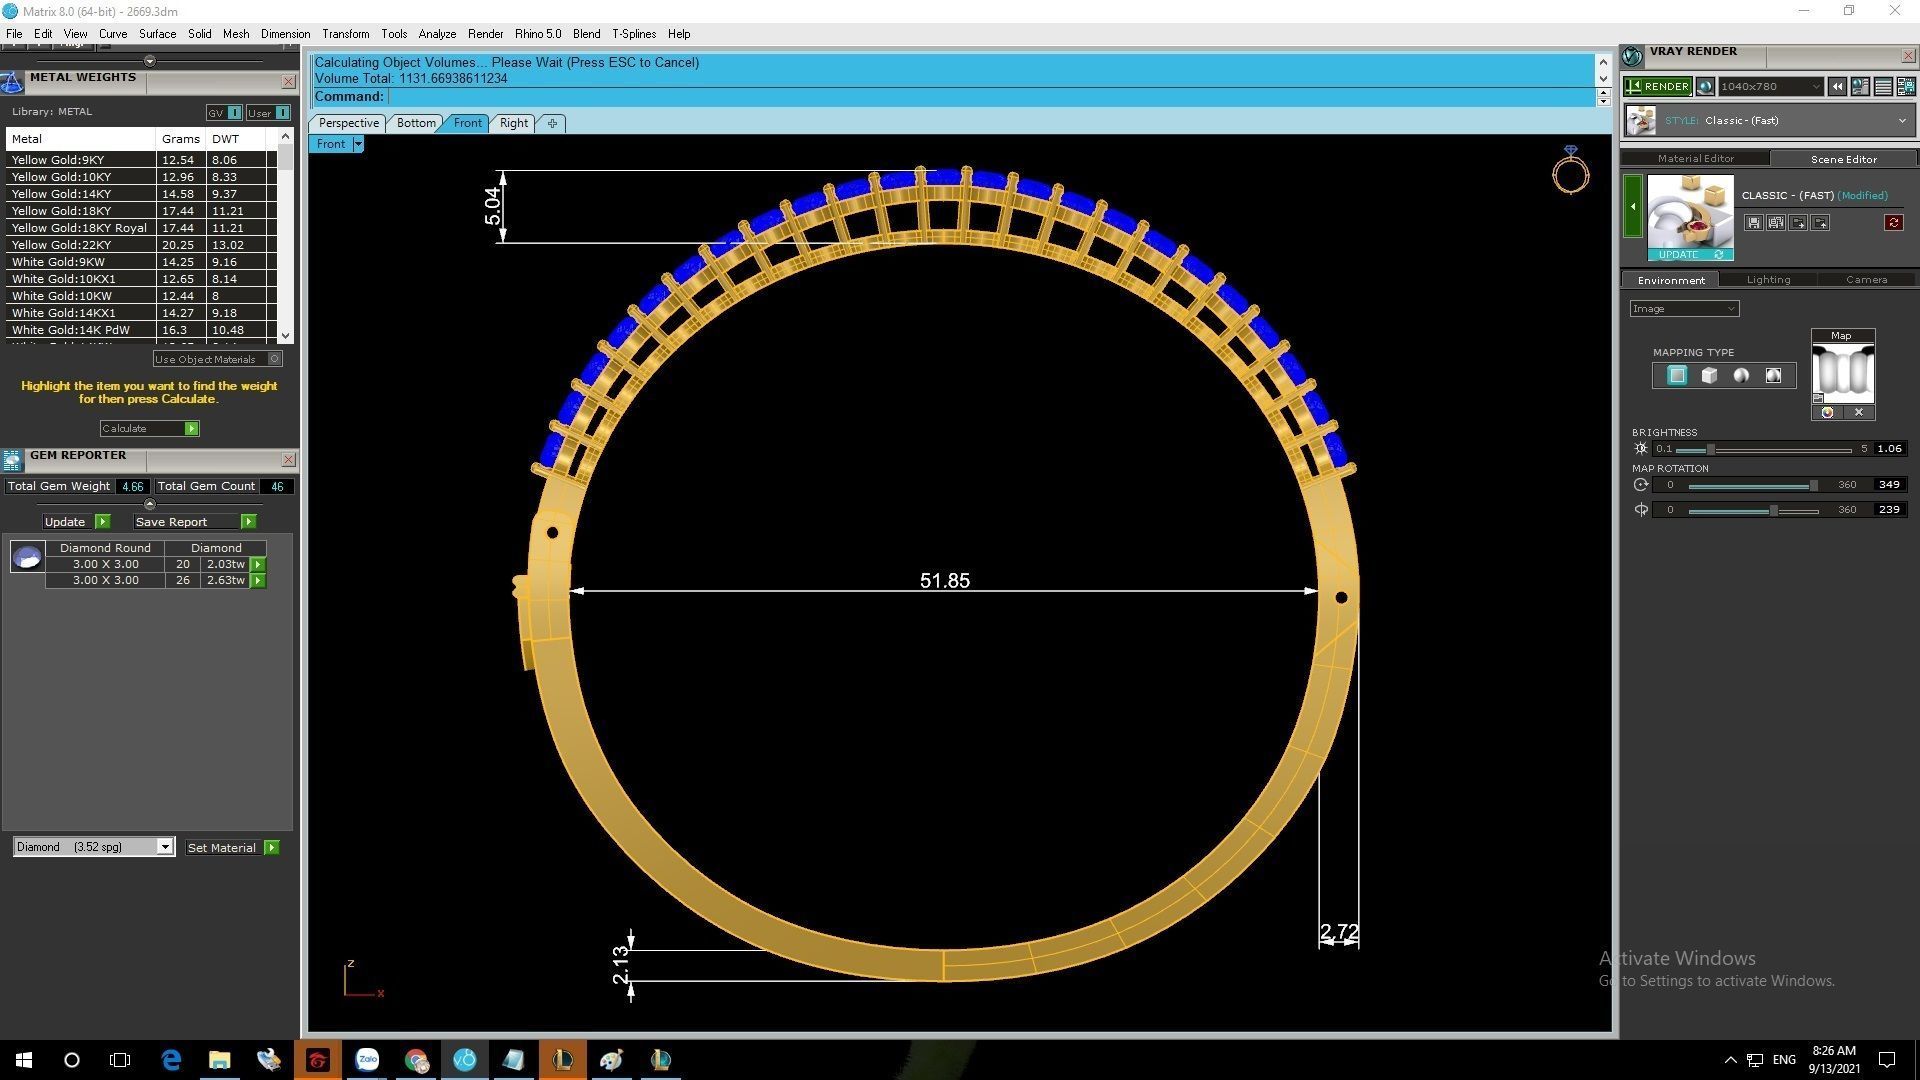Click the Save Report green arrow
The height and width of the screenshot is (1080, 1920).
[x=249, y=522]
